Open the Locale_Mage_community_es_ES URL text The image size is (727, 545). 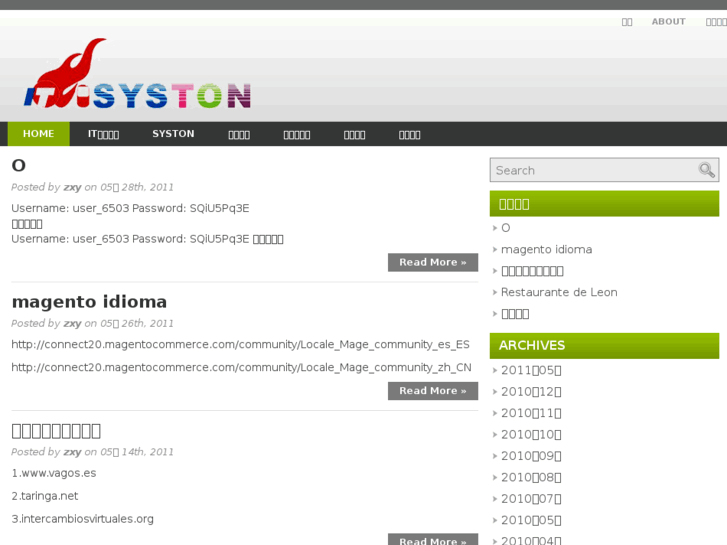pos(240,345)
